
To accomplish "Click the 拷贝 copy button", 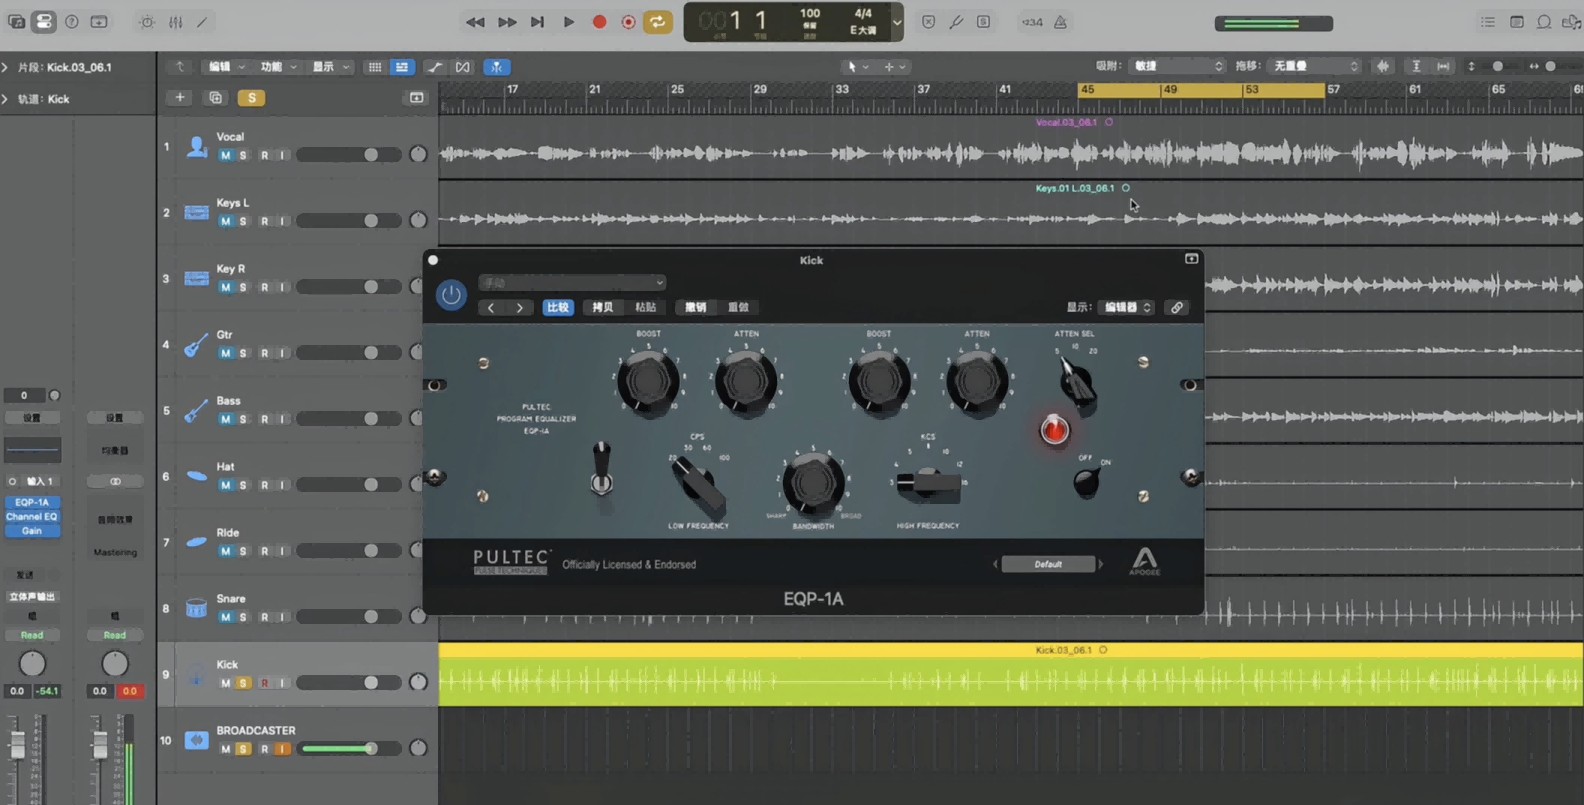I will pyautogui.click(x=602, y=307).
